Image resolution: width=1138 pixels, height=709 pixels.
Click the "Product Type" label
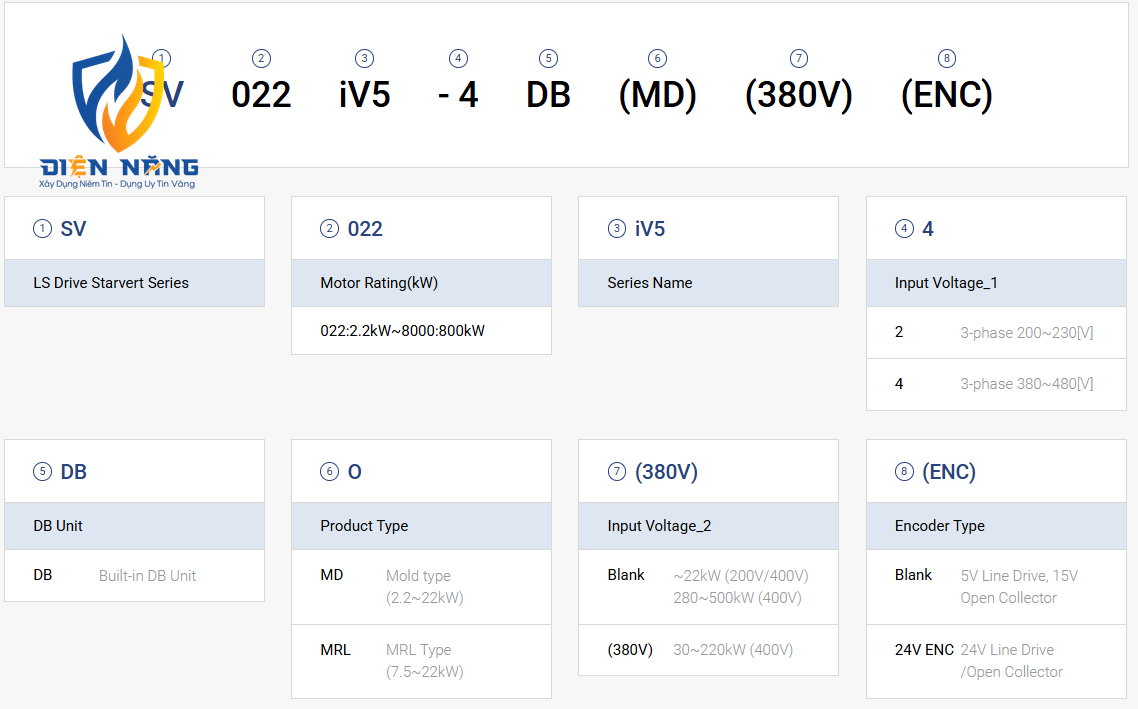tap(364, 526)
